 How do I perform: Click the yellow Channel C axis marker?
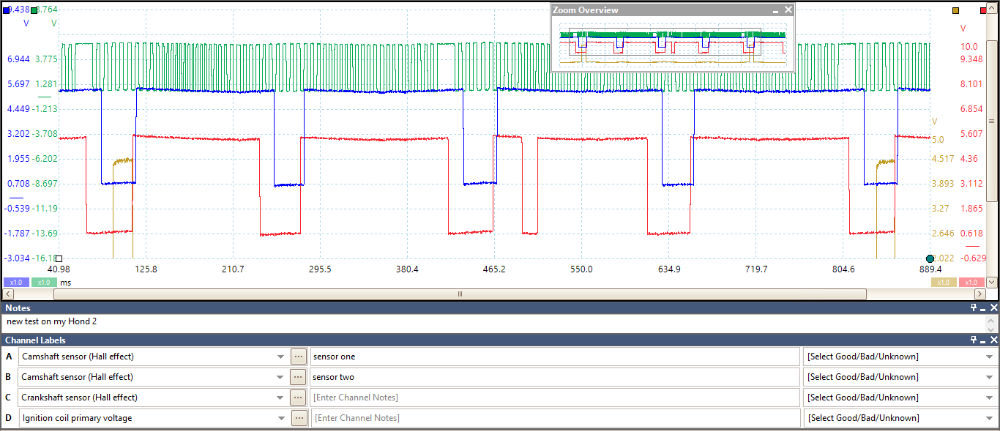955,9
